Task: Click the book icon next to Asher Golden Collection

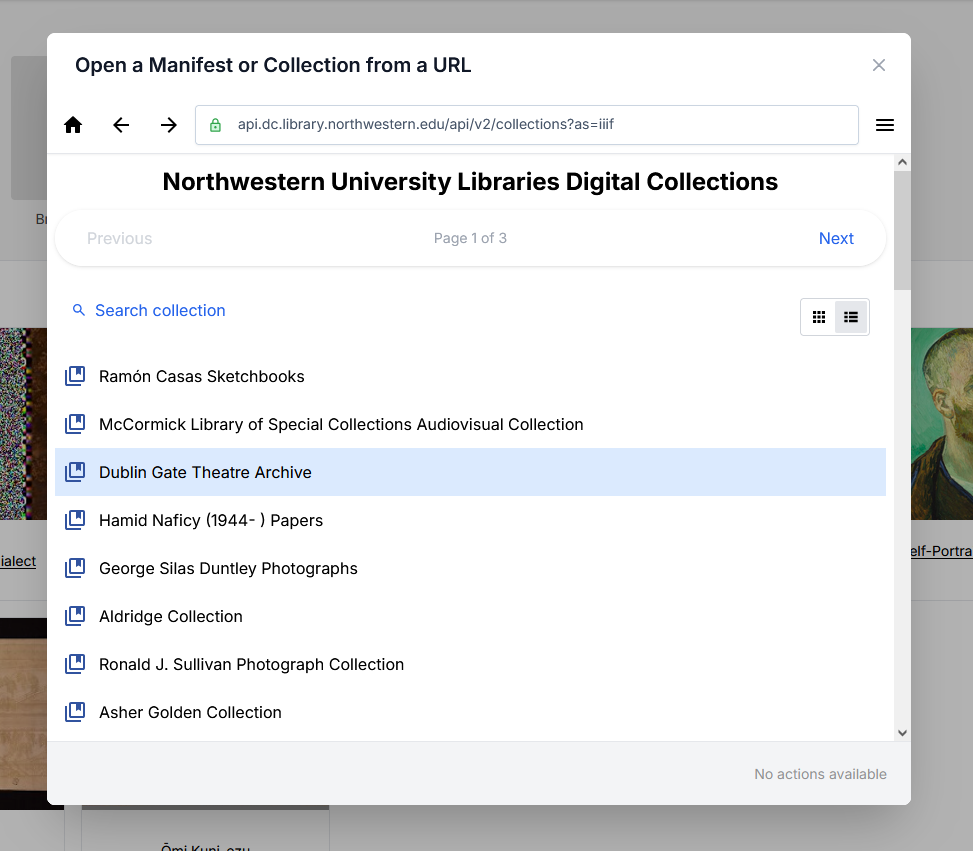Action: (x=75, y=711)
